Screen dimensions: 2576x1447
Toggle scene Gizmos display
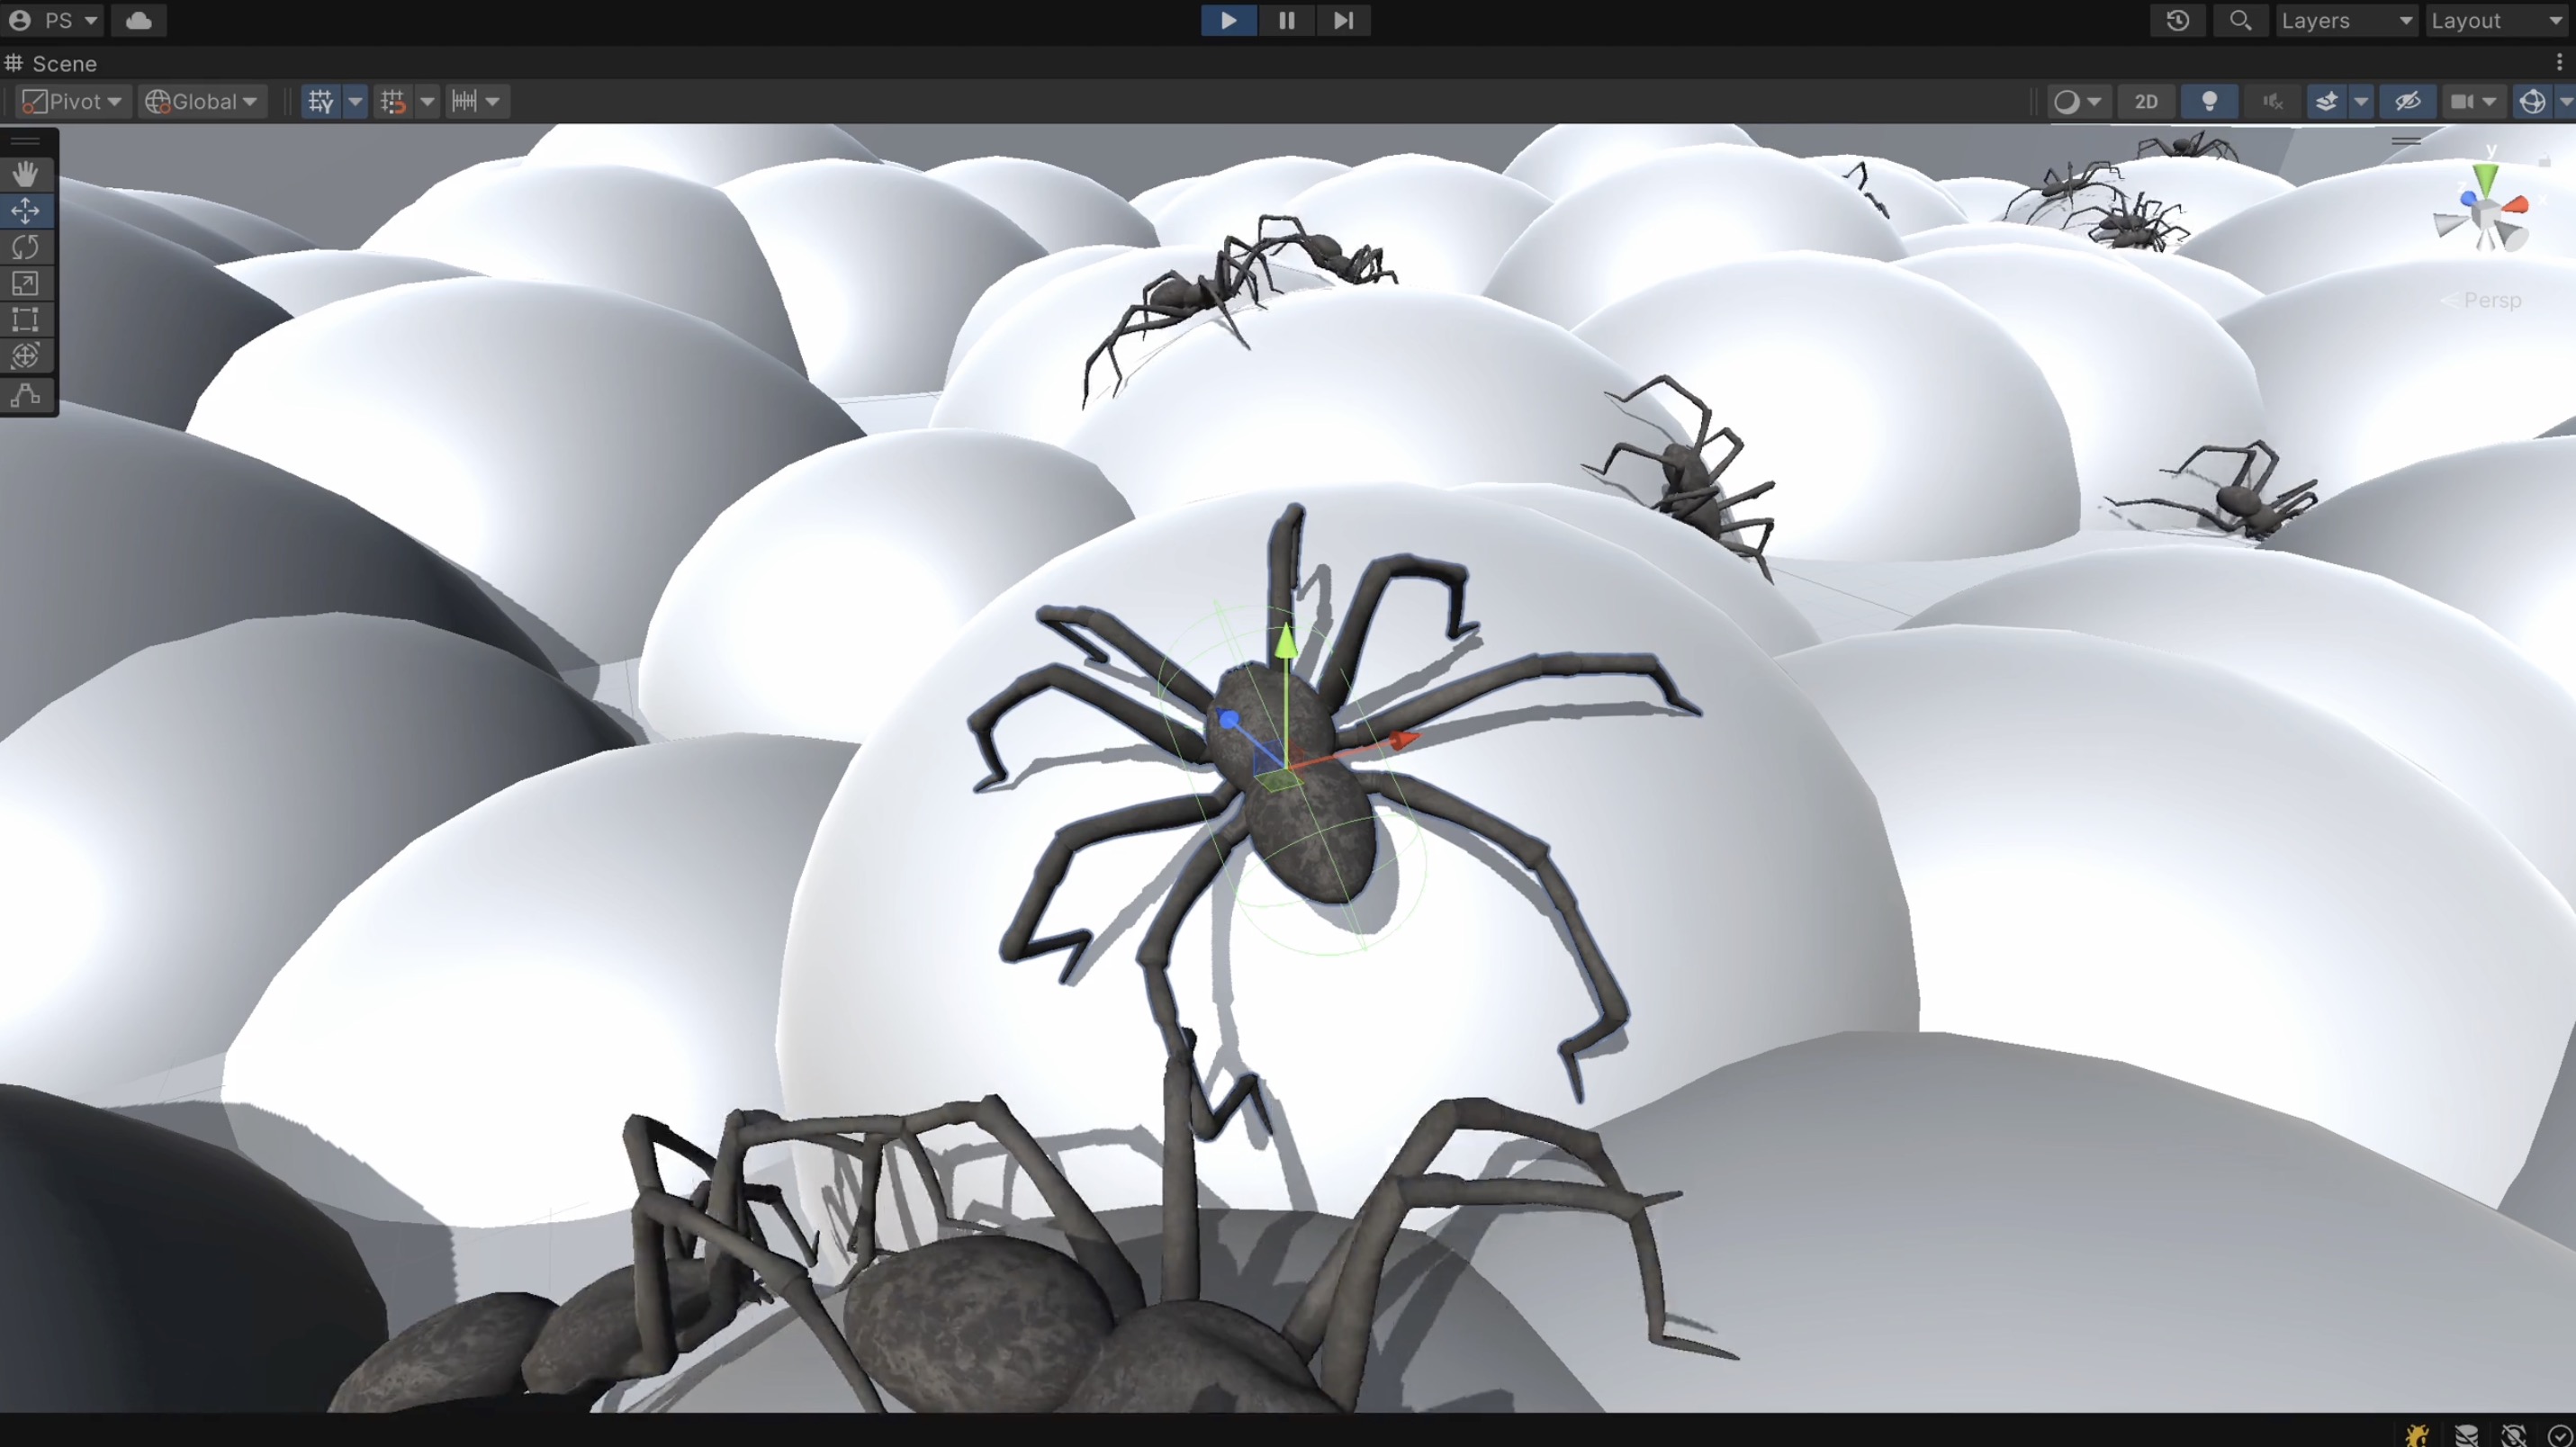point(2532,101)
